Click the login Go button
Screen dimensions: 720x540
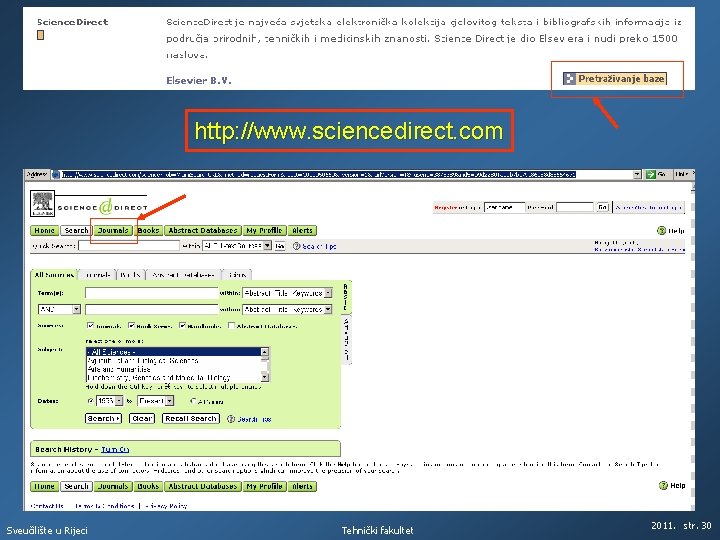tap(602, 208)
